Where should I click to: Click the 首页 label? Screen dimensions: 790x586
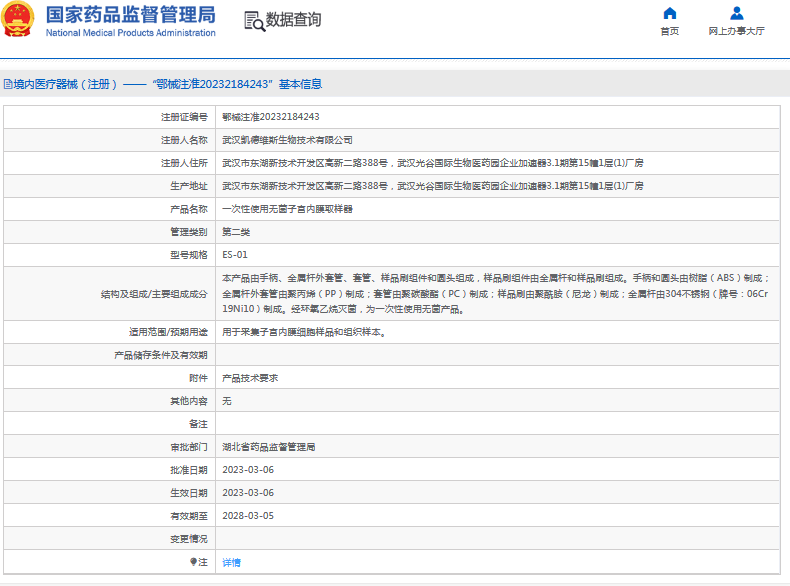tap(670, 31)
